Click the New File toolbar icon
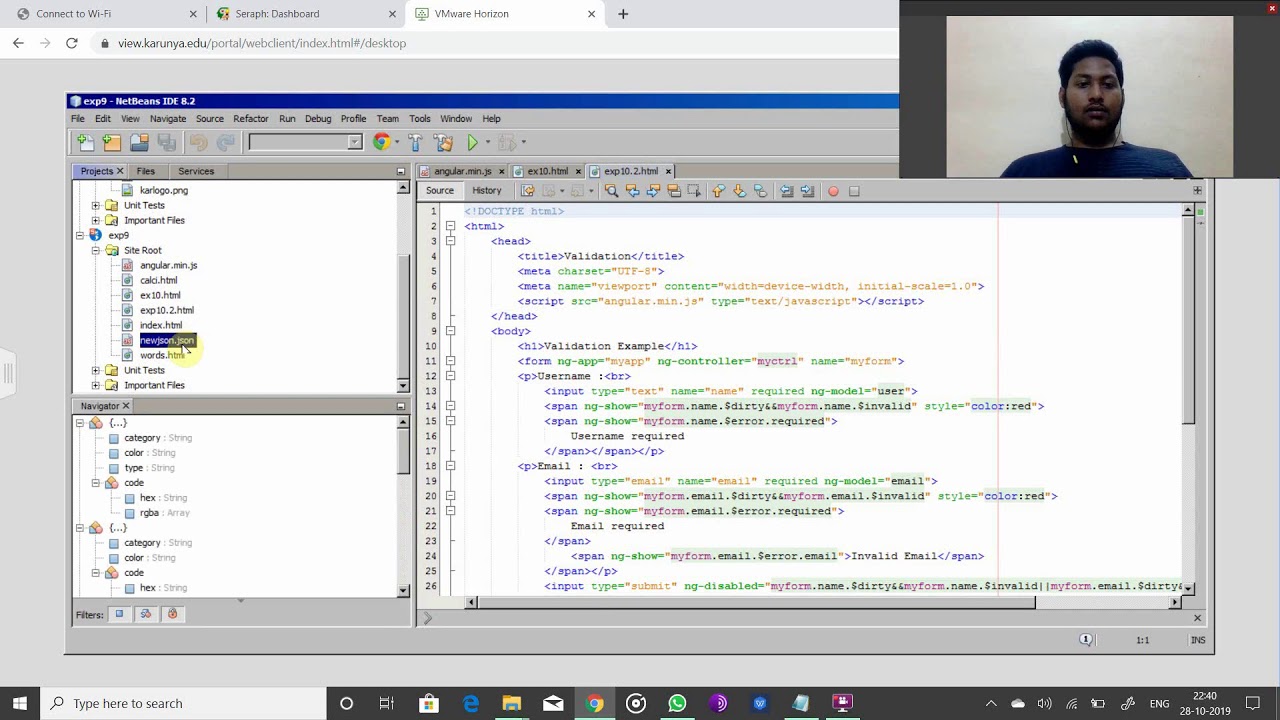This screenshot has width=1280, height=720. tap(85, 143)
